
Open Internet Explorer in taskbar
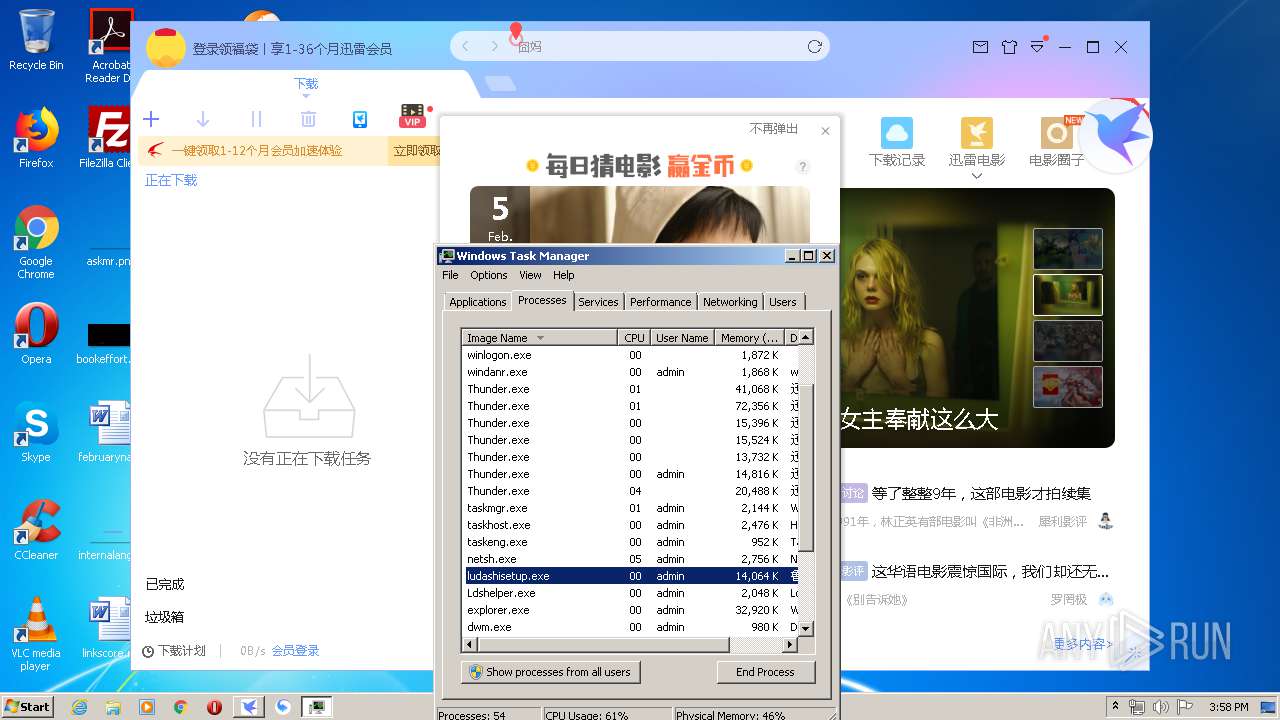80,707
